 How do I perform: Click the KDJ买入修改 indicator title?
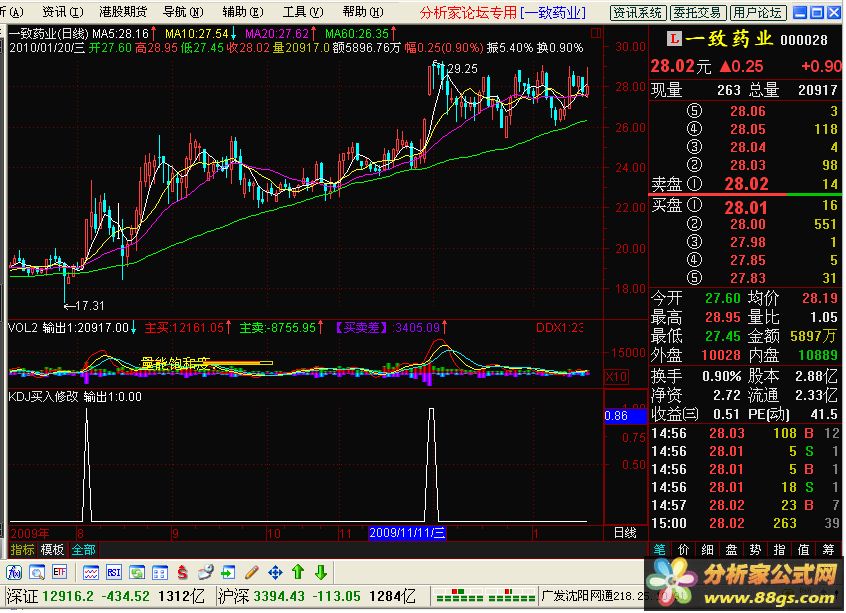(43, 397)
